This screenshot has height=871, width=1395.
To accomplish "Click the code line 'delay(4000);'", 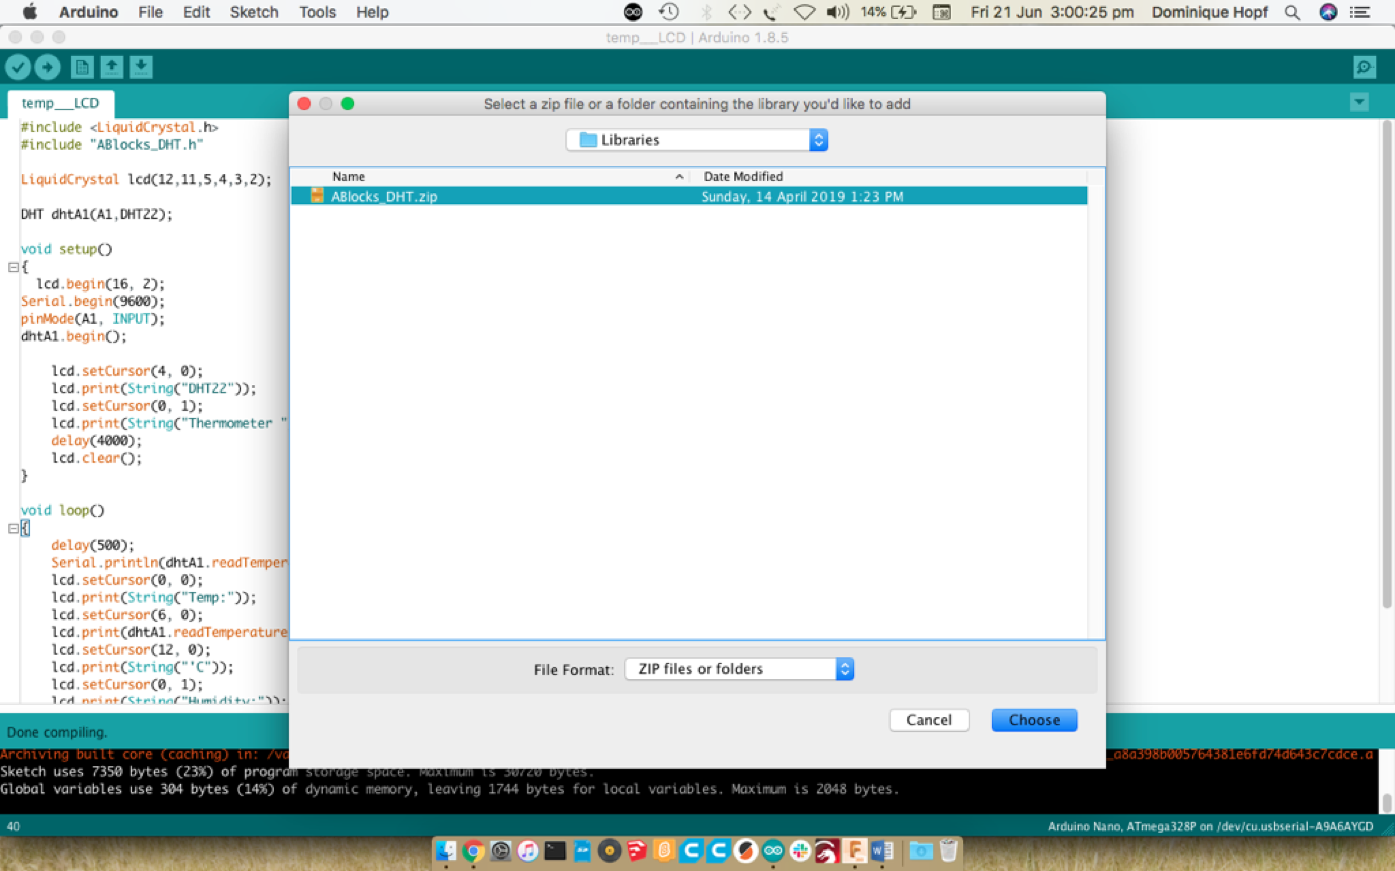I will (97, 440).
